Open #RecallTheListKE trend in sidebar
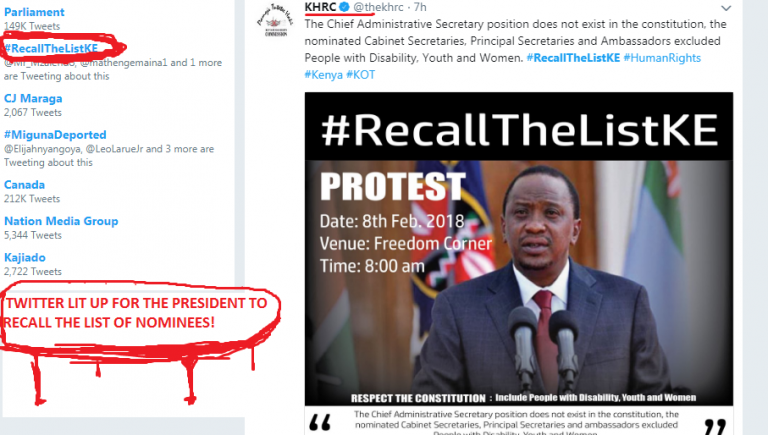Viewport: 768px width, 435px height. click(x=51, y=48)
